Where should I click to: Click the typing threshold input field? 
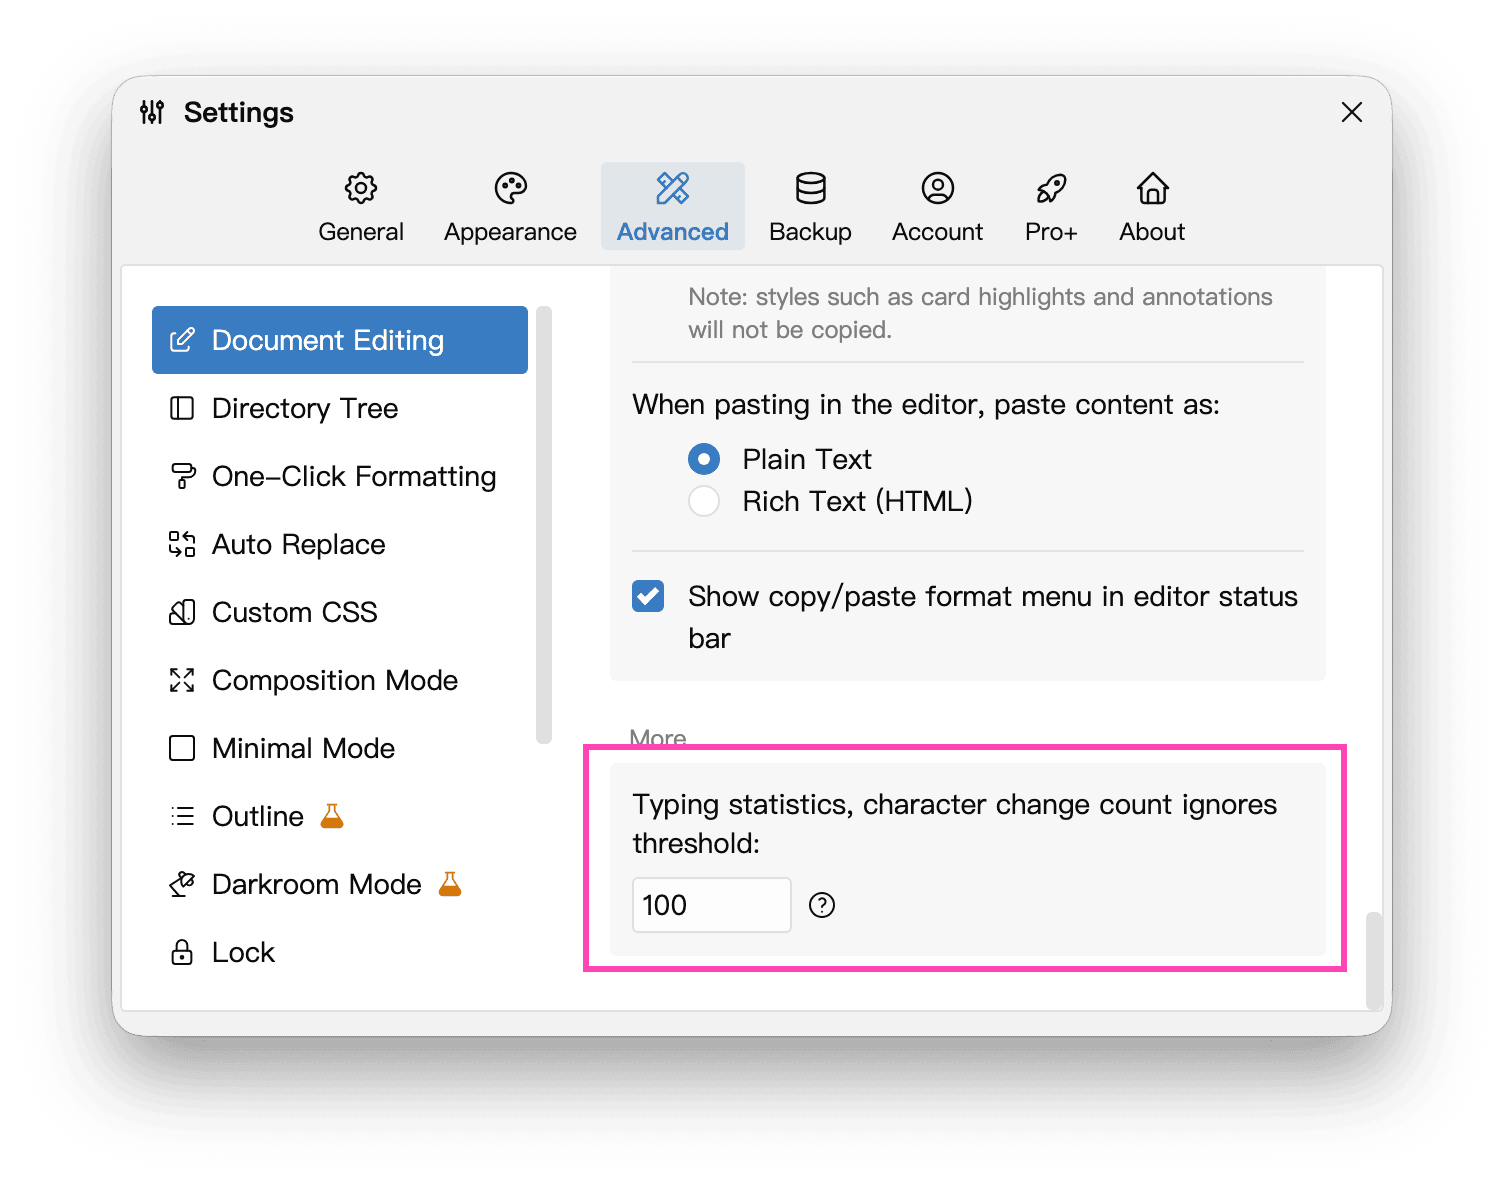tap(711, 905)
